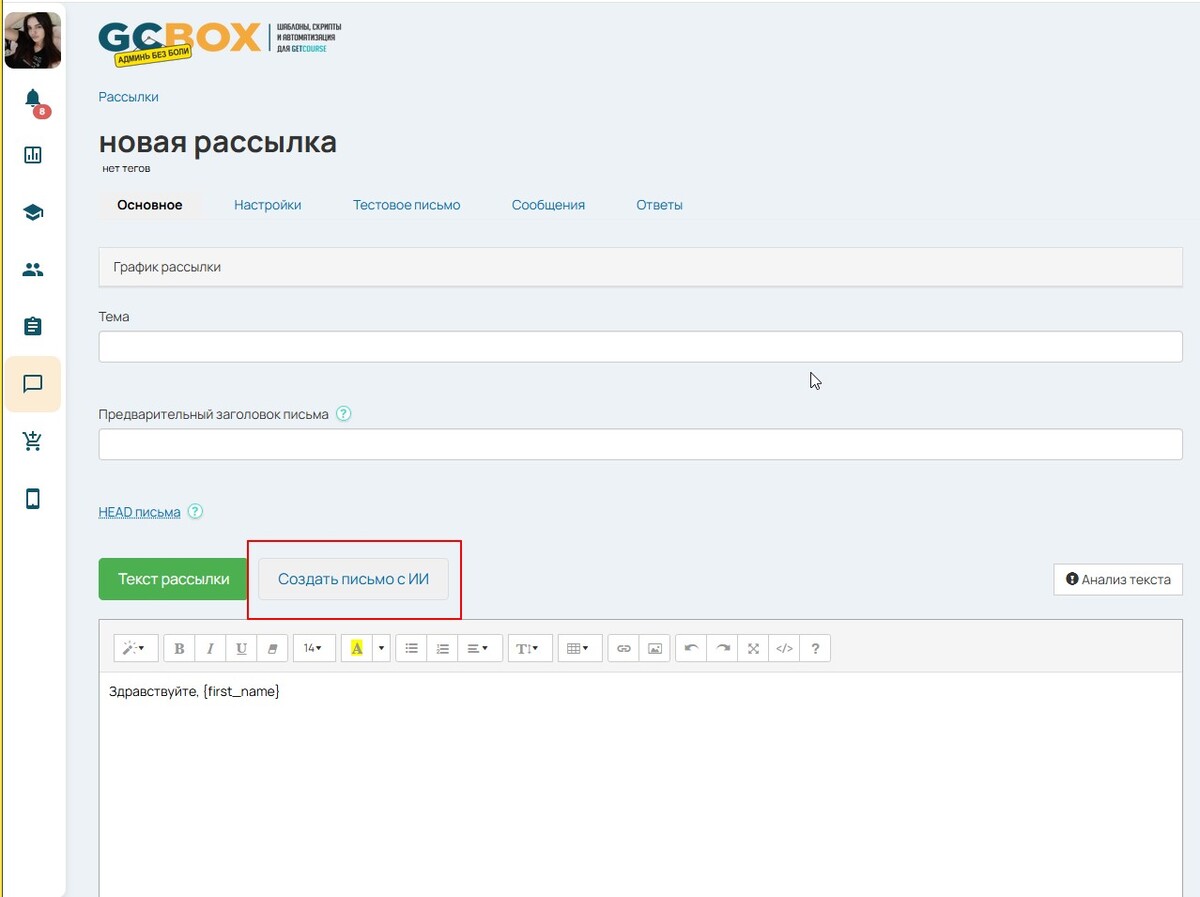1200x897 pixels.
Task: Apply the yellow highlight text color
Action: pos(357,649)
